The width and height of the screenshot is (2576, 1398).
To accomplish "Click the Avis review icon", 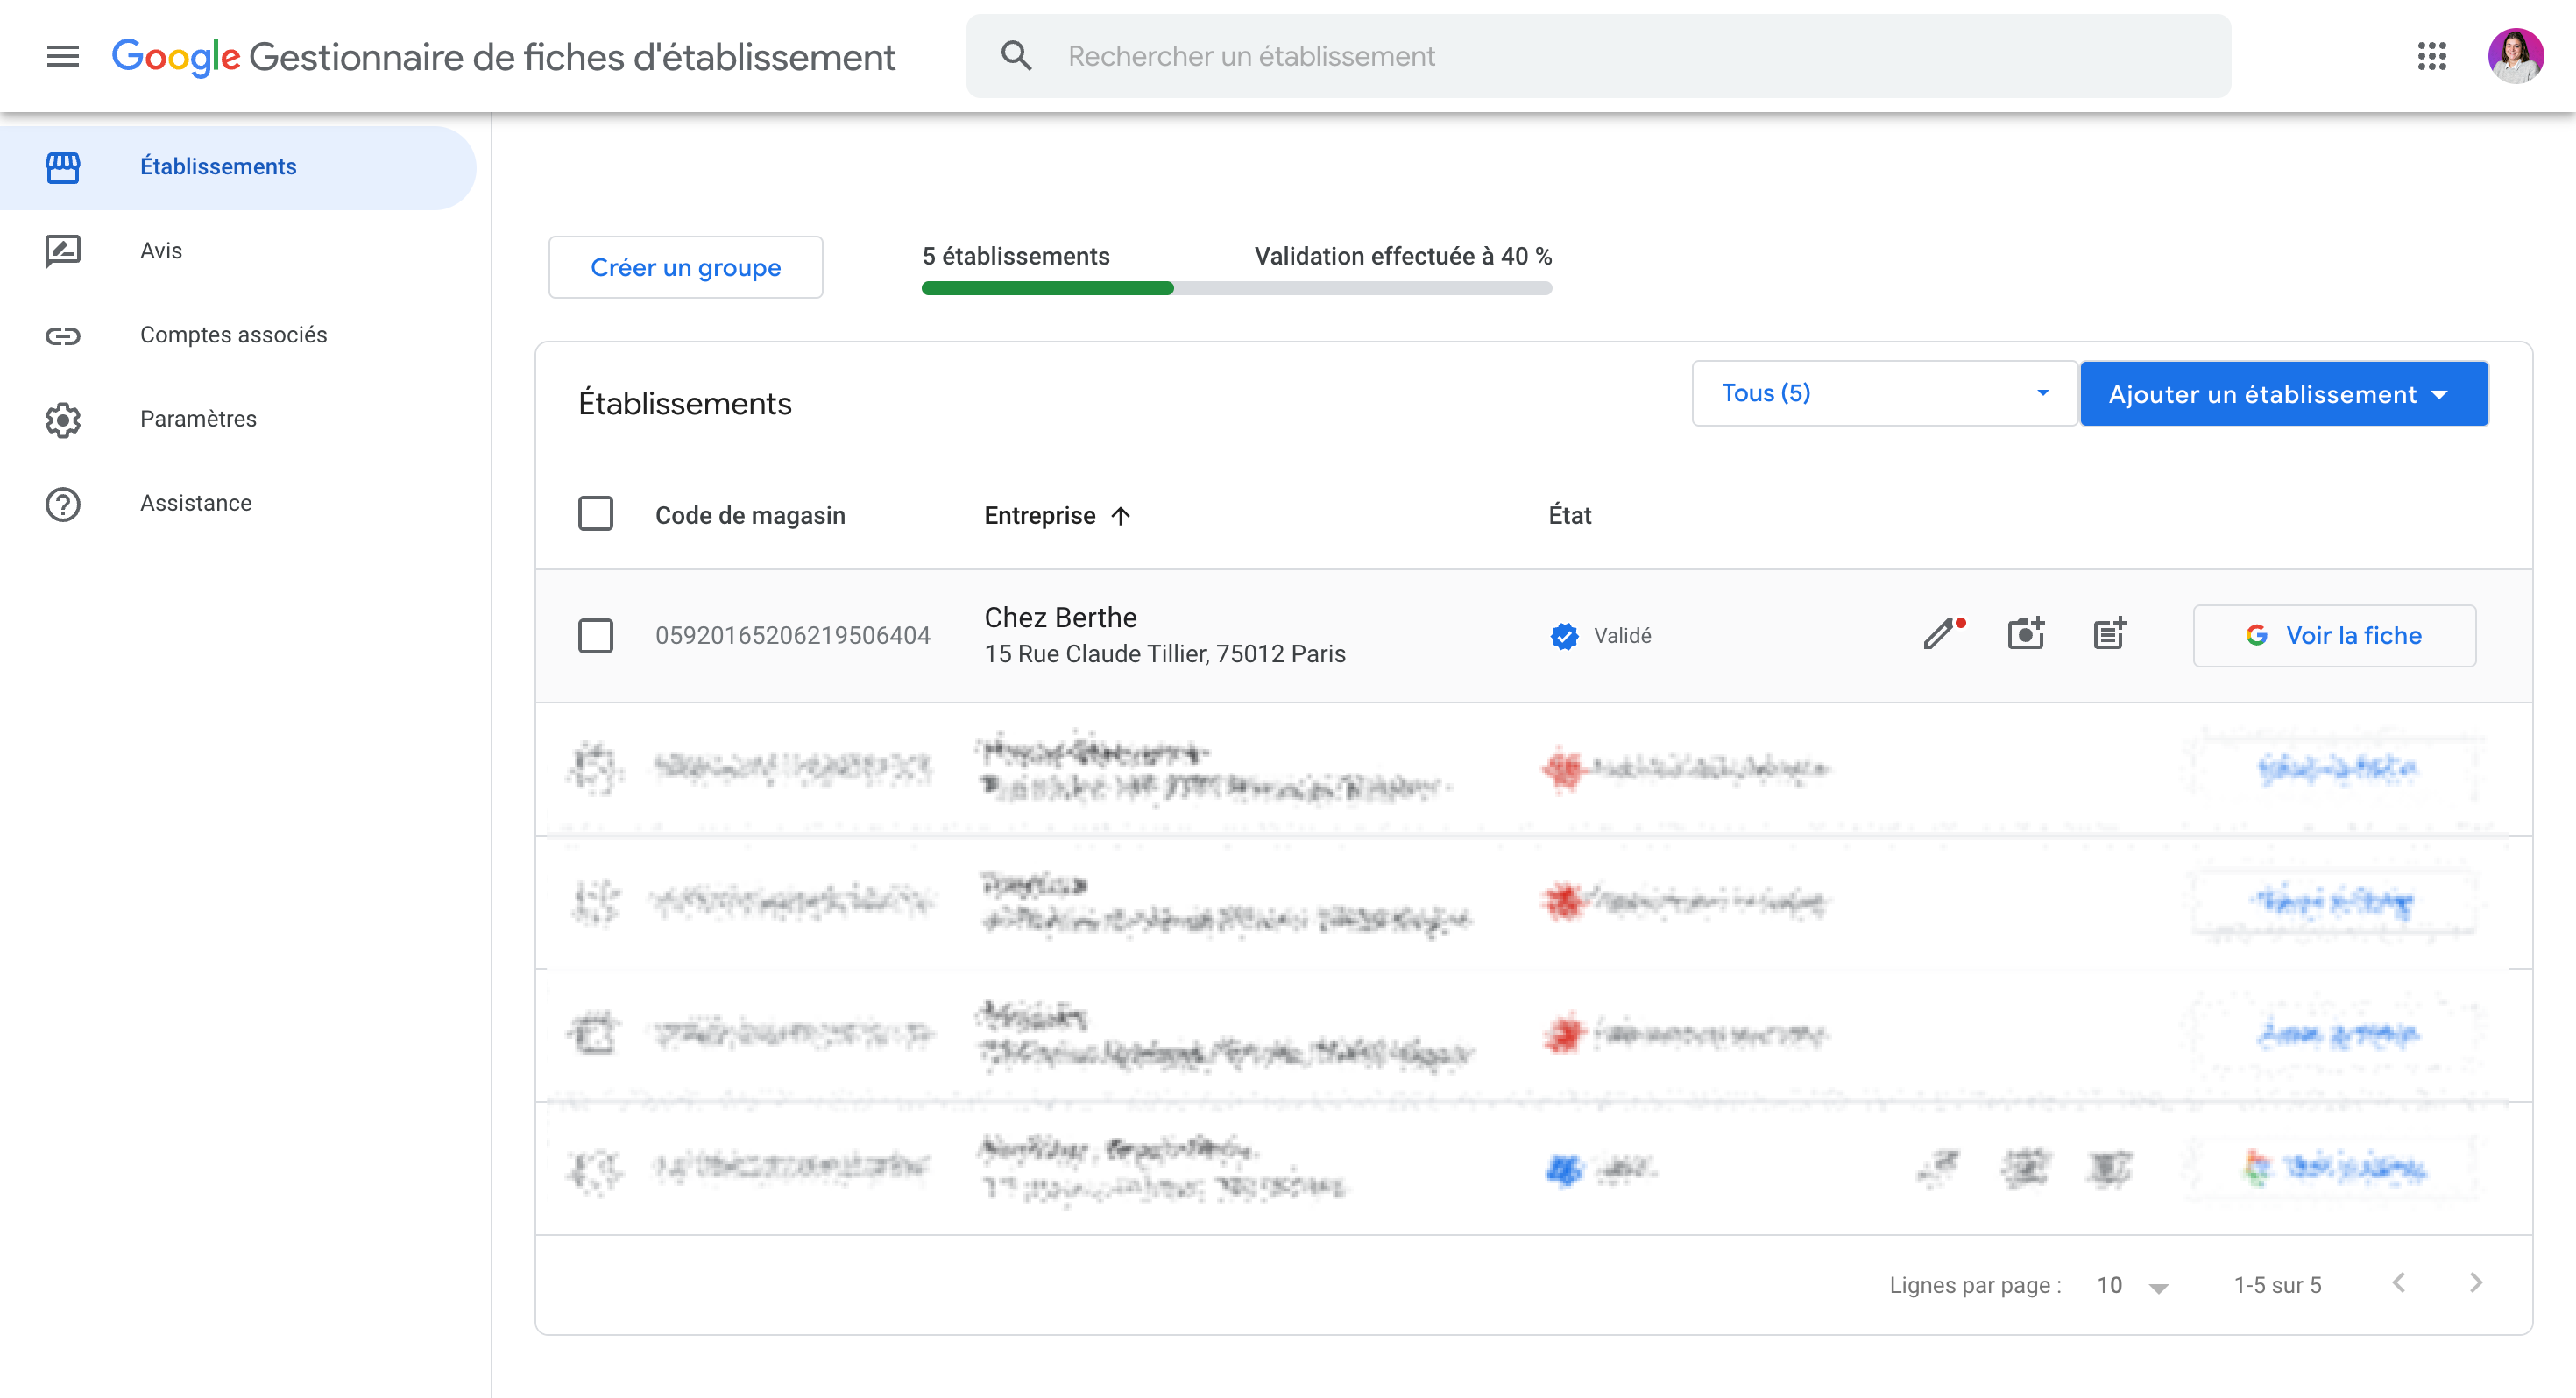I will pyautogui.click(x=62, y=251).
